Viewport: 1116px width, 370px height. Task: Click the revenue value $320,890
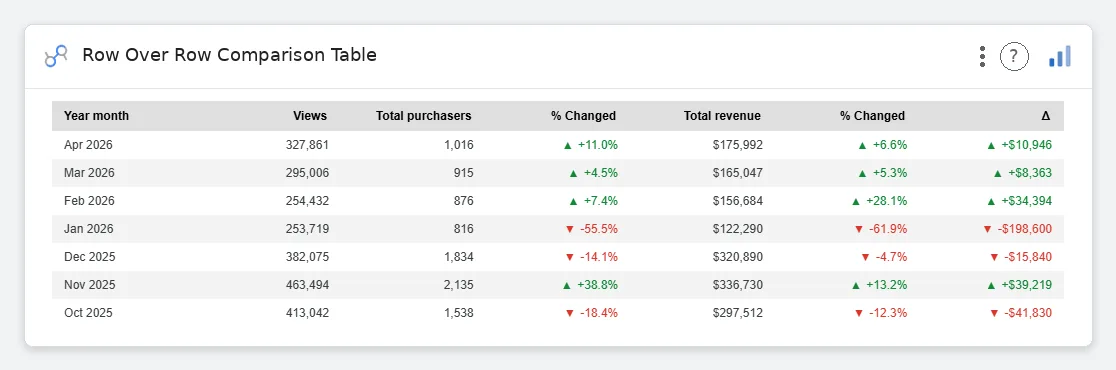pos(737,257)
